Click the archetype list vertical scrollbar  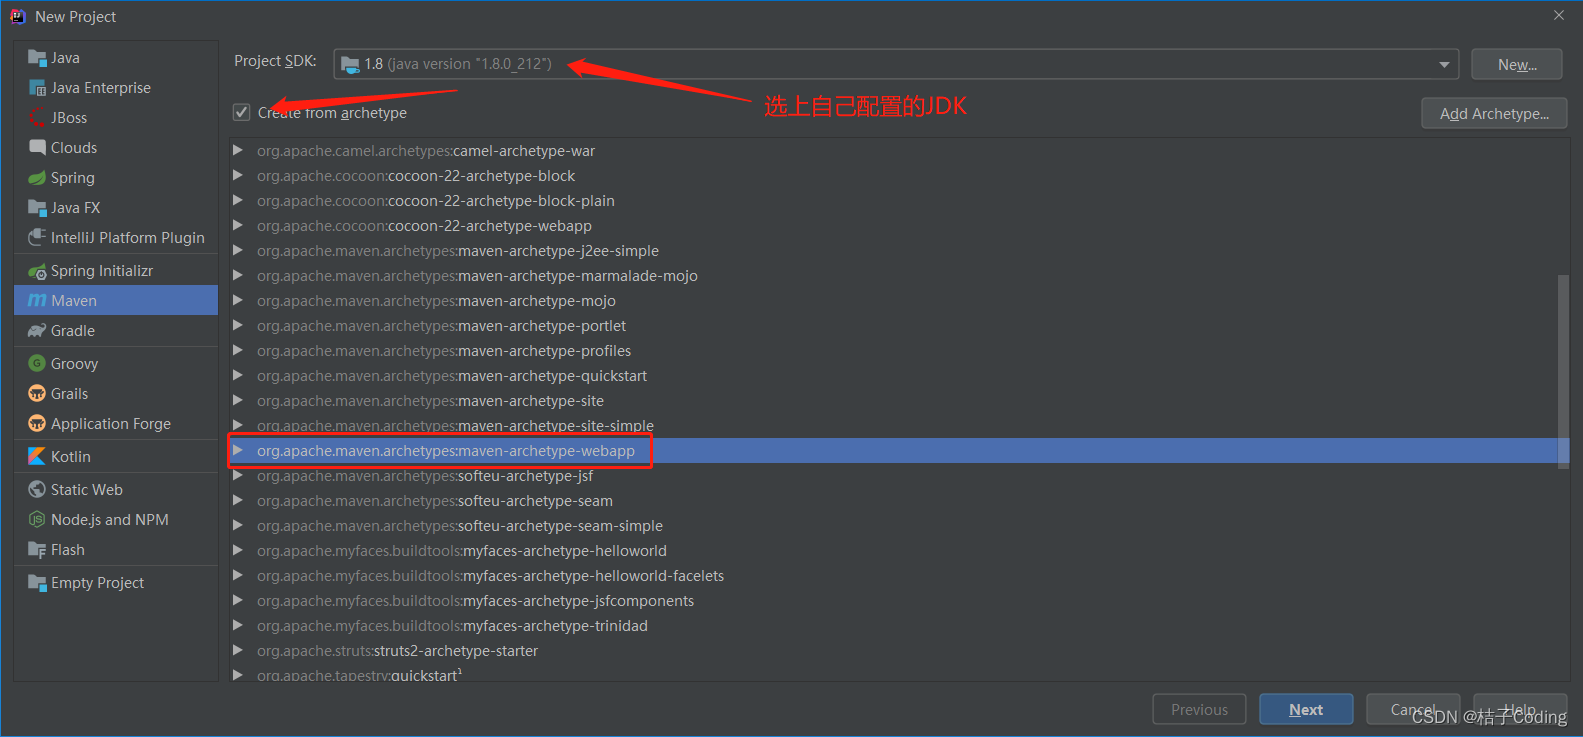point(1563,370)
